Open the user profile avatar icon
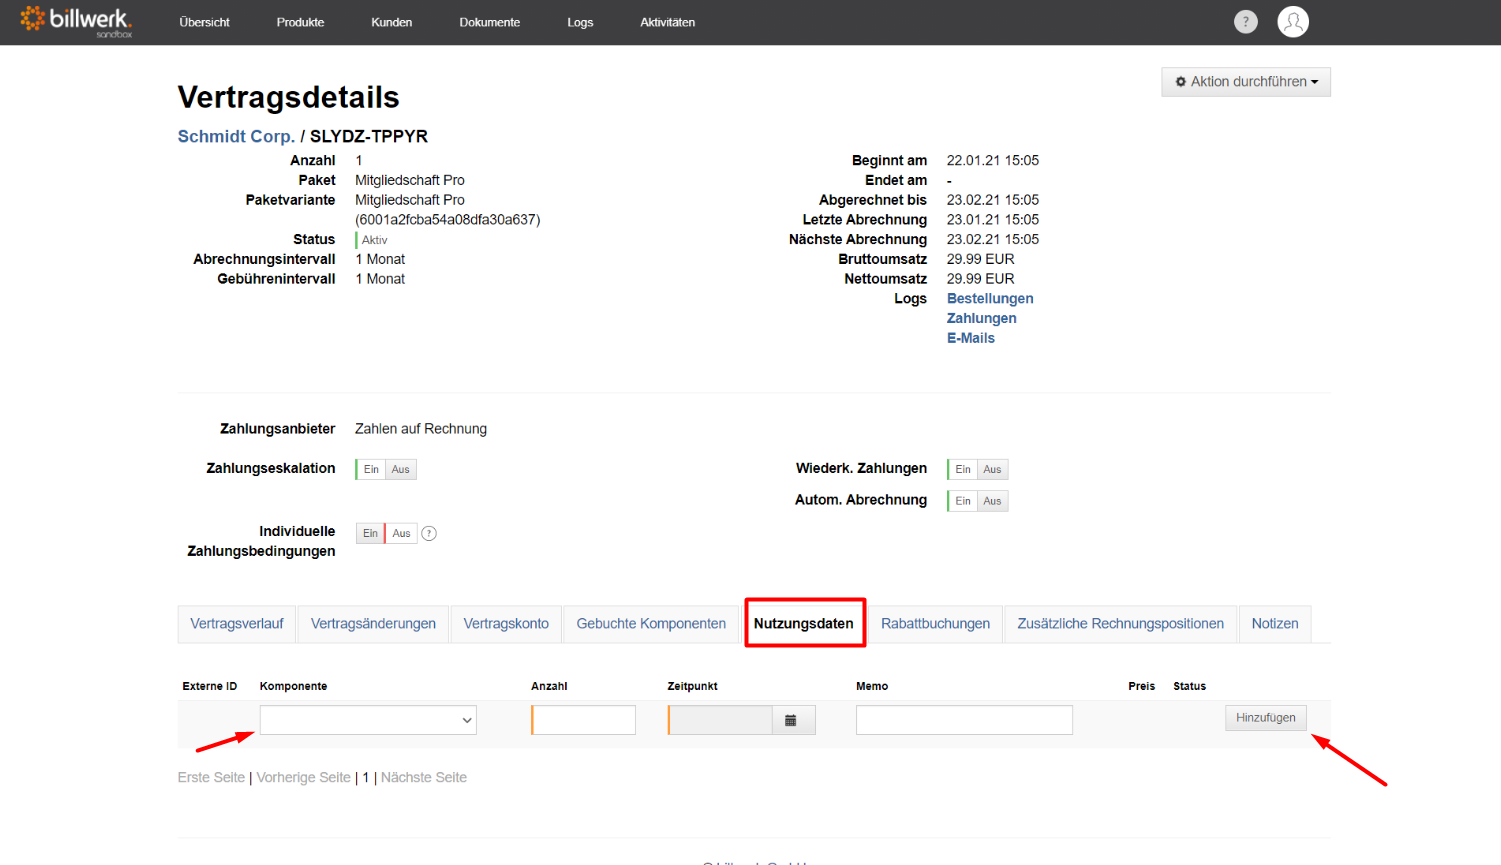 point(1293,22)
